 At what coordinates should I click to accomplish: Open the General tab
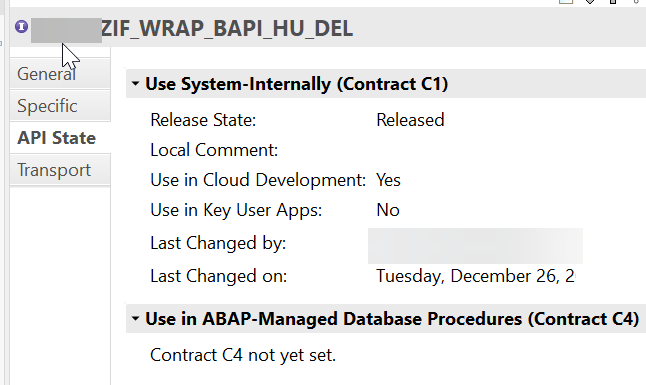pos(60,74)
